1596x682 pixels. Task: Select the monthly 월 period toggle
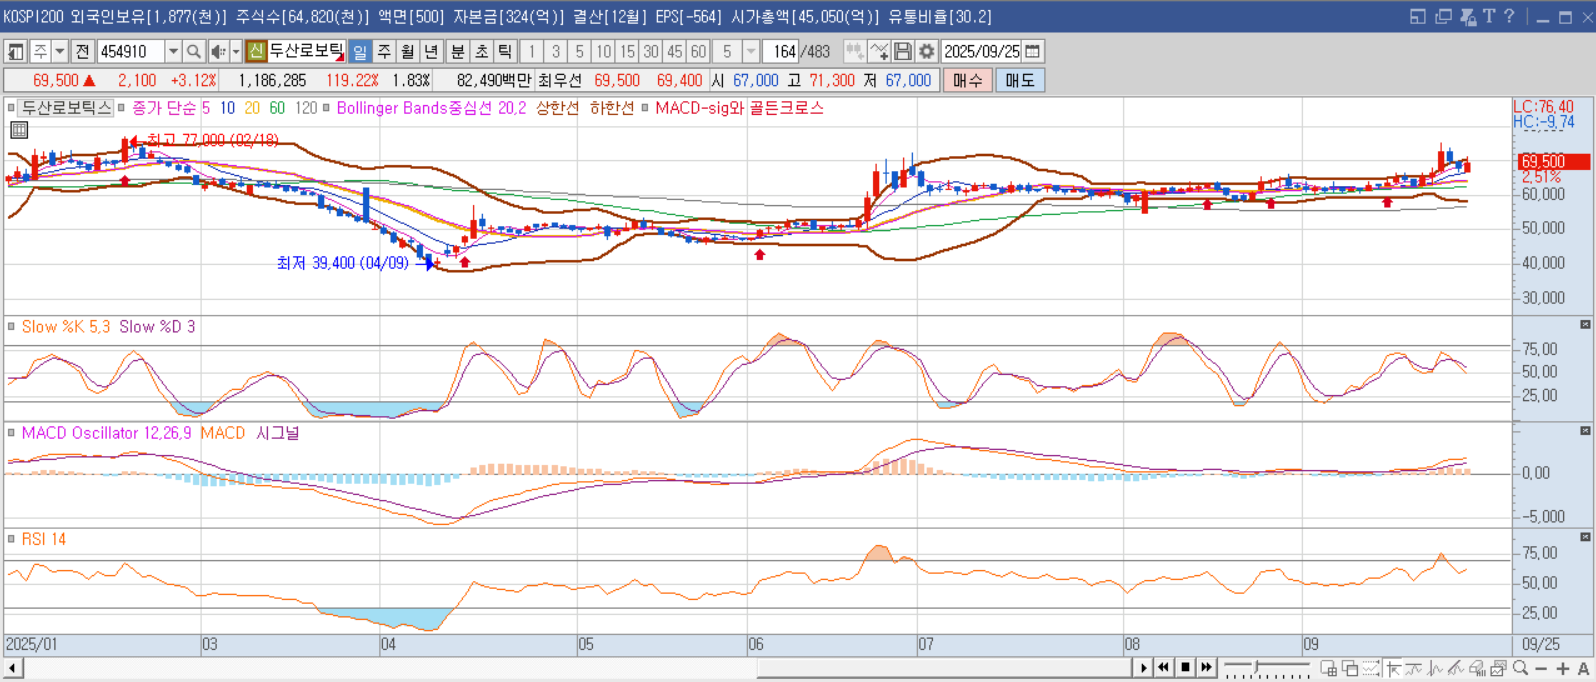[408, 51]
